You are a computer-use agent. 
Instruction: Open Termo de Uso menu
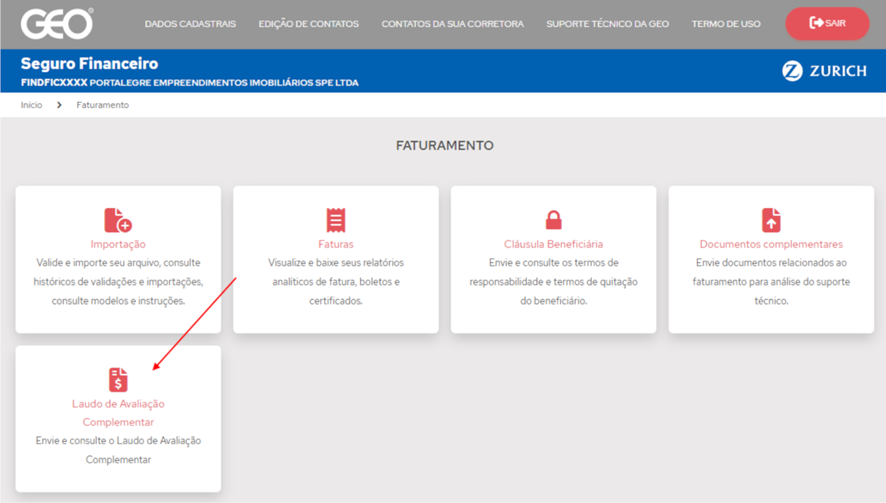[726, 24]
